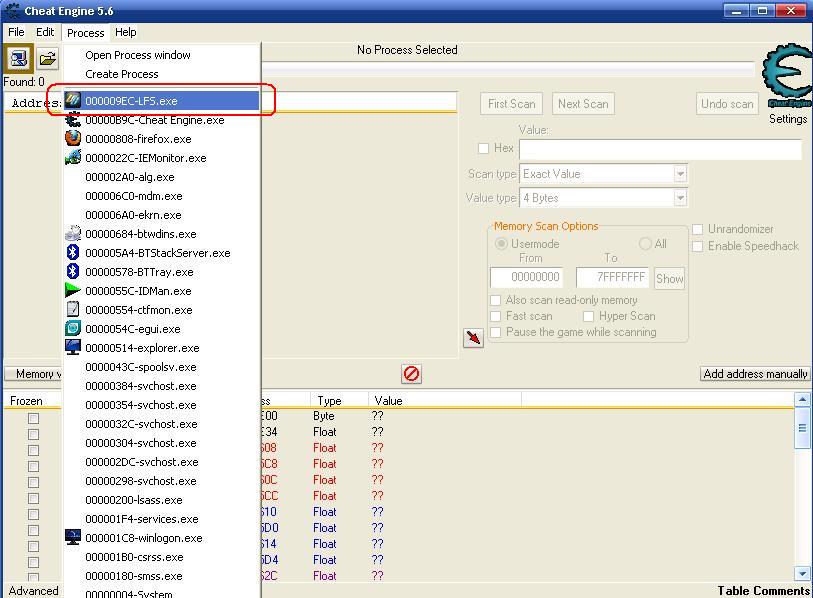Click the Value column header

click(444, 400)
